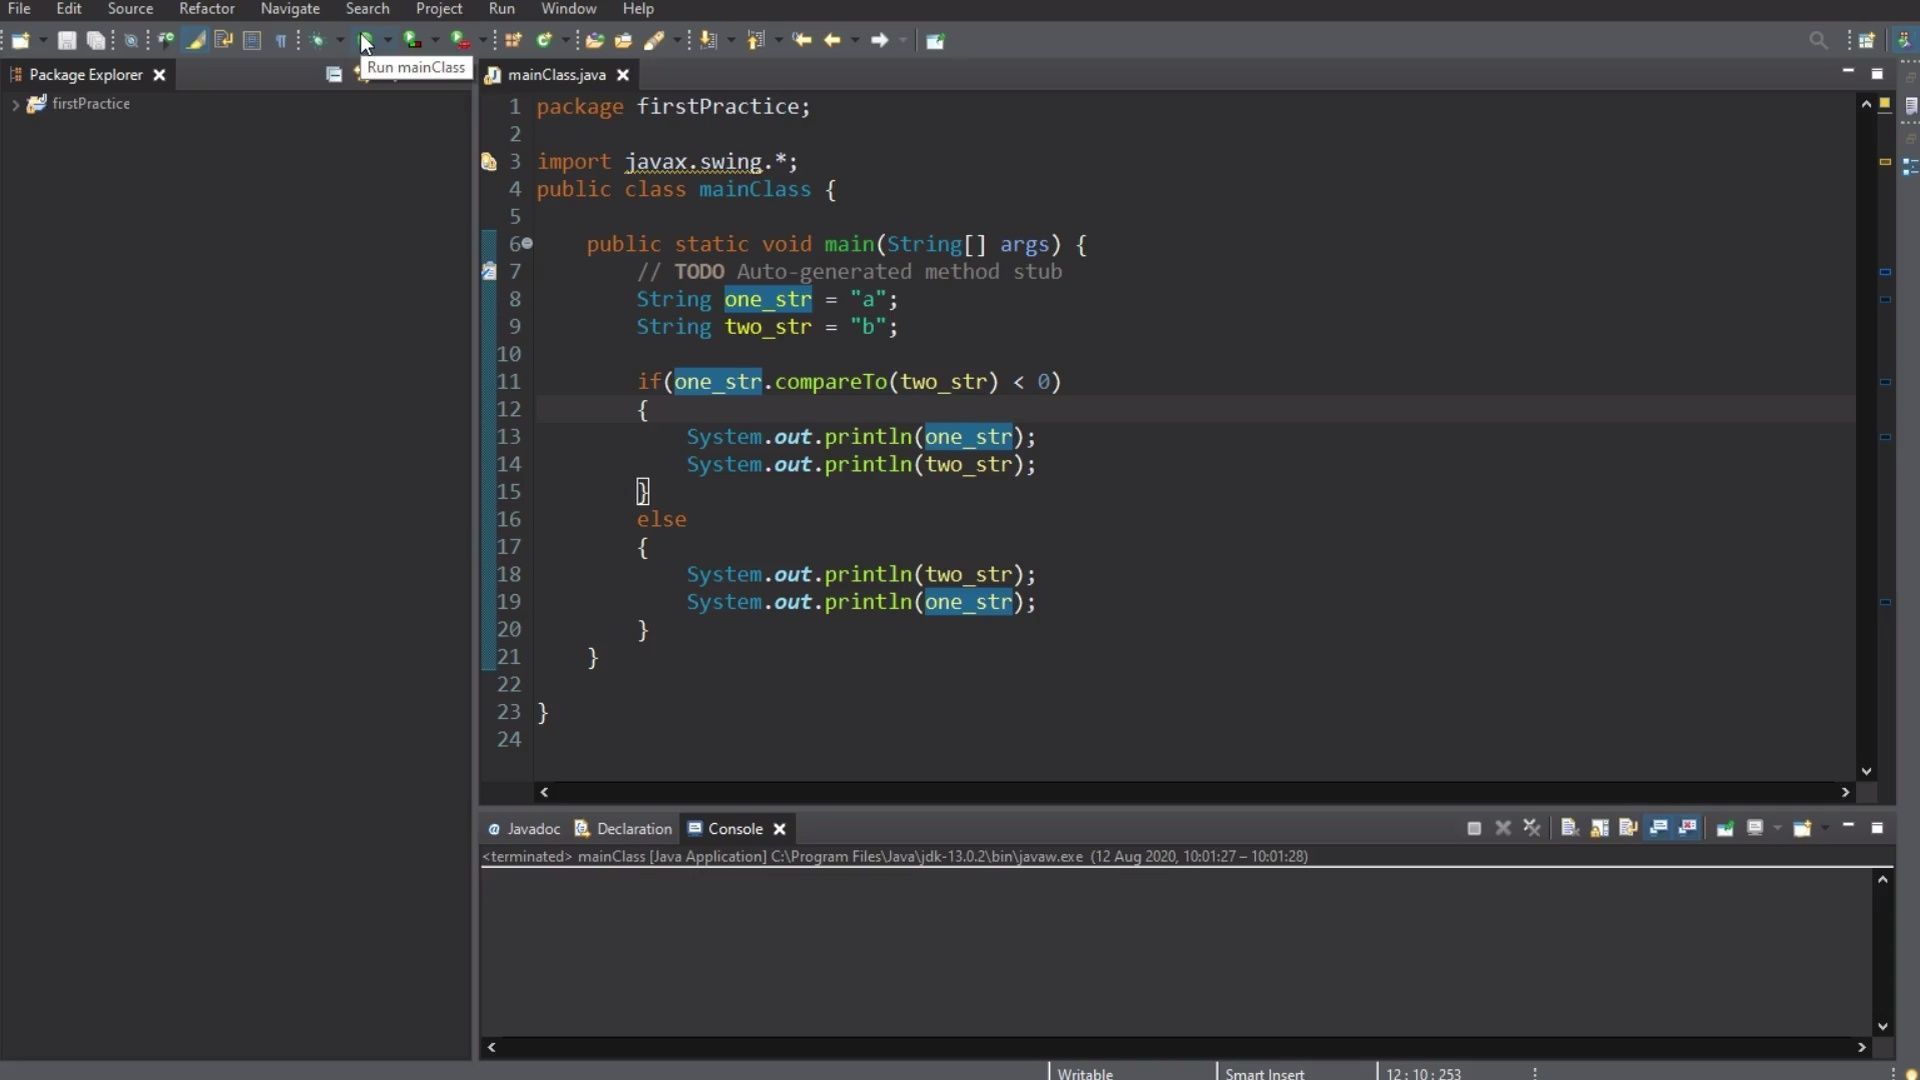
Task: Switch to the Declaration tab
Action: coord(624,829)
